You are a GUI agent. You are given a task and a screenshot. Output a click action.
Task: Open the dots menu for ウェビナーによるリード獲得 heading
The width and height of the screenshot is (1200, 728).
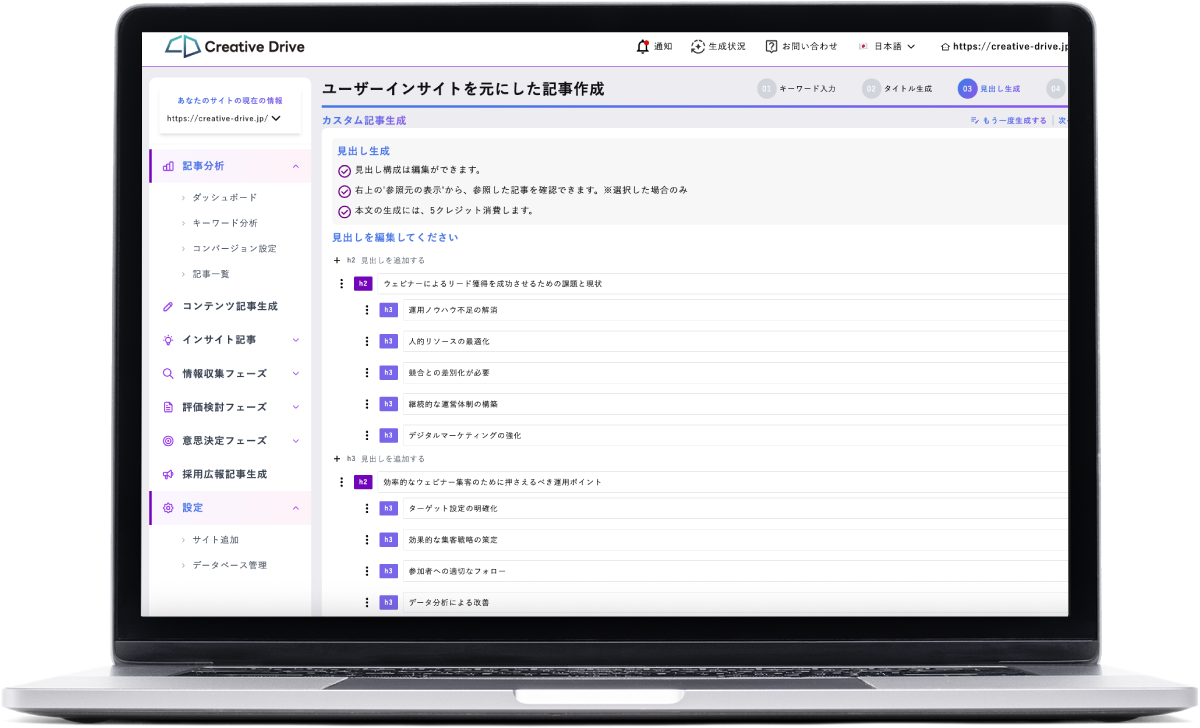click(342, 284)
